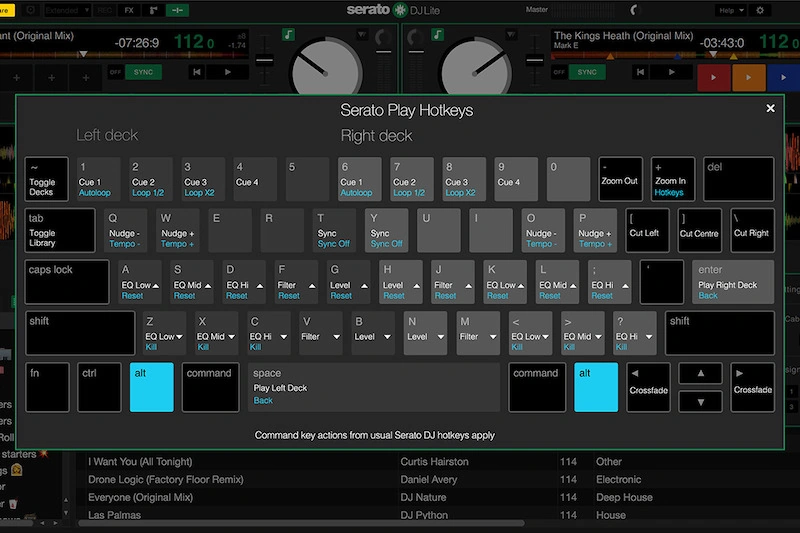Screen dimensions: 800x533
Task: Play the right deck track
Action: [x=671, y=72]
